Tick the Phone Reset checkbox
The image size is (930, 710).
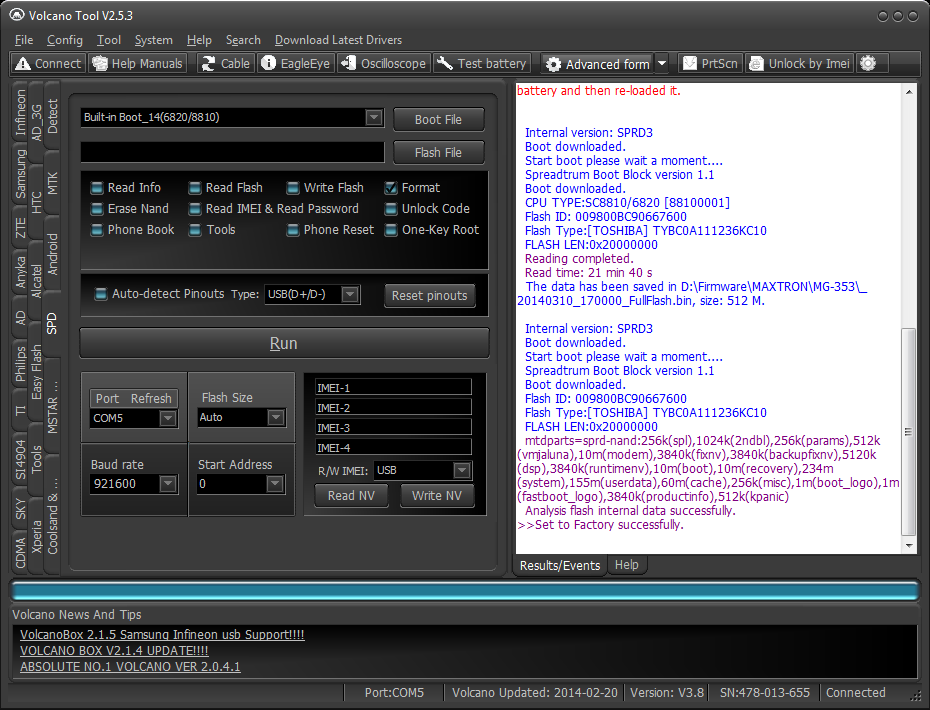point(293,230)
